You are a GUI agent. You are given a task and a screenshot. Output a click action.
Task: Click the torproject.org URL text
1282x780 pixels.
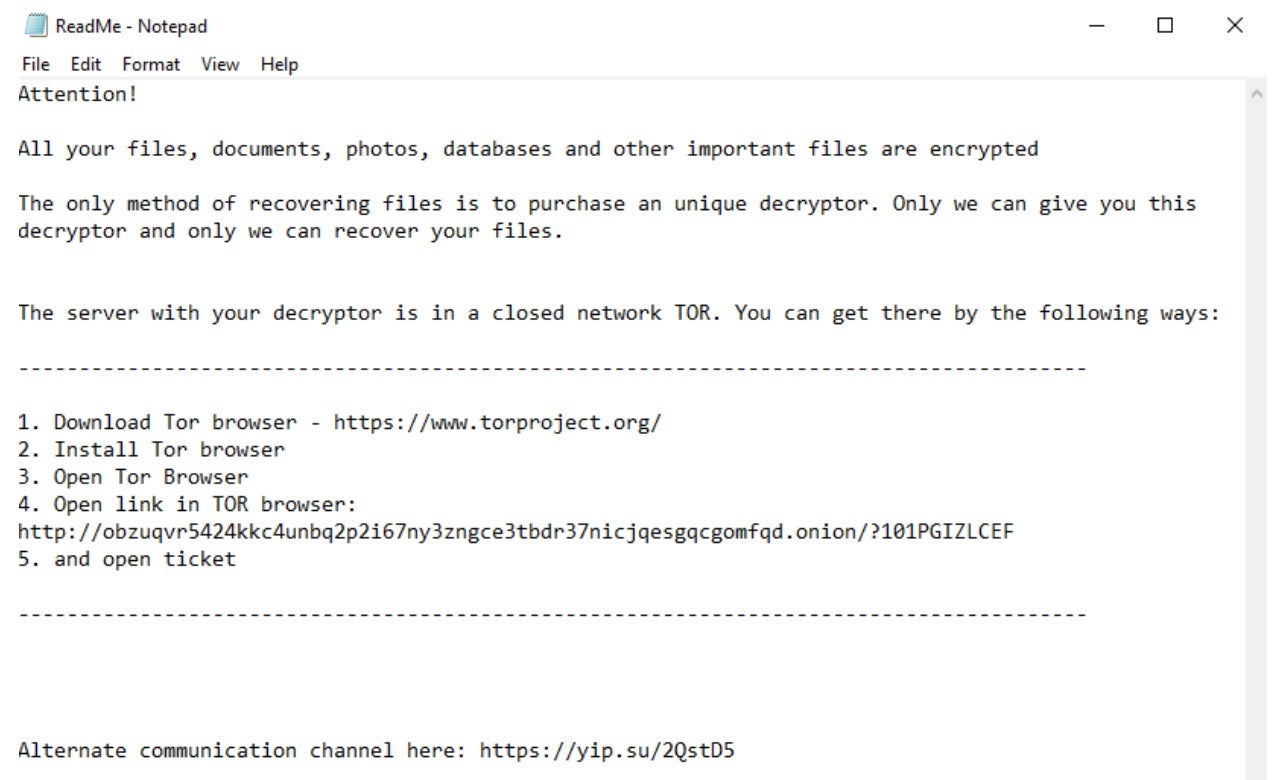click(x=497, y=422)
